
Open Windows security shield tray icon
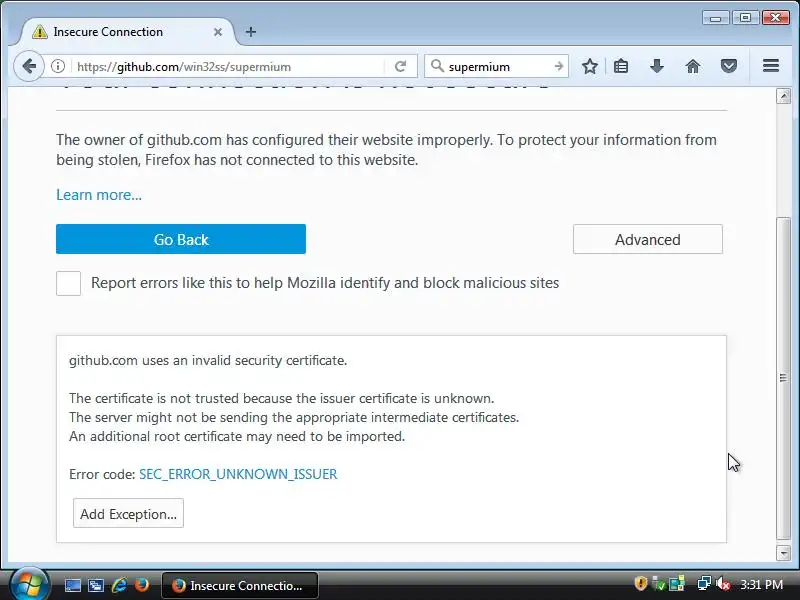tap(640, 583)
